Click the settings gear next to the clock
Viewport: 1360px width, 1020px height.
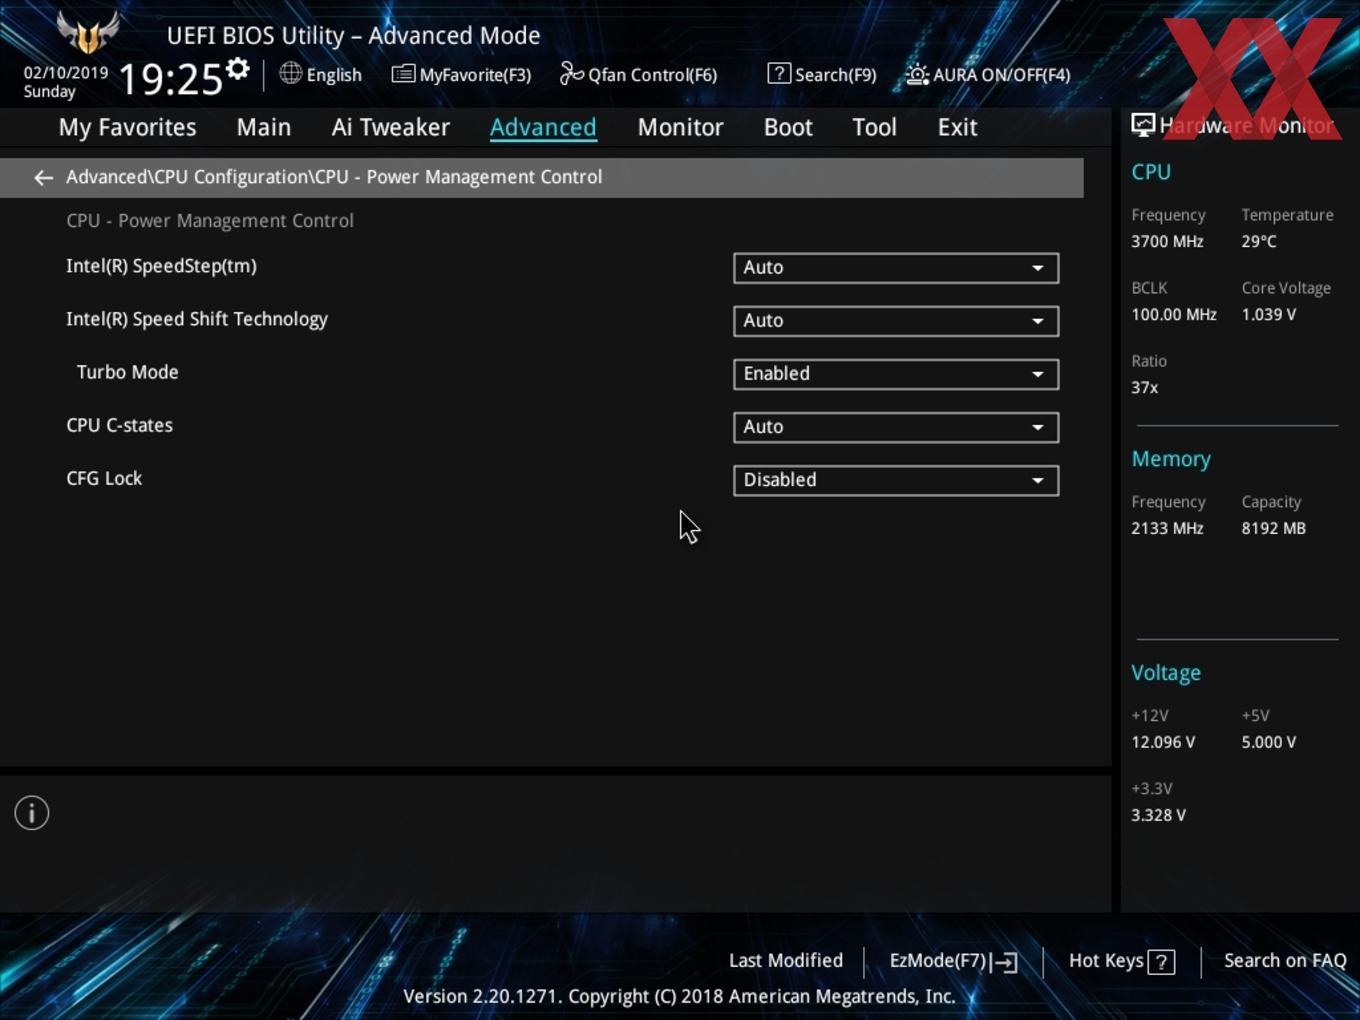237,69
